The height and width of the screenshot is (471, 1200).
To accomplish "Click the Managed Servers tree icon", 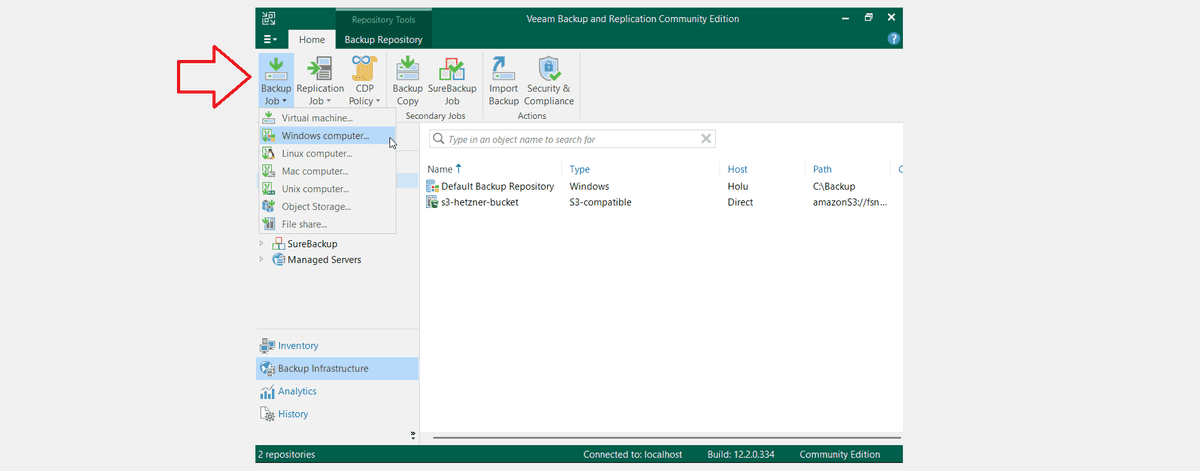I will tap(278, 259).
